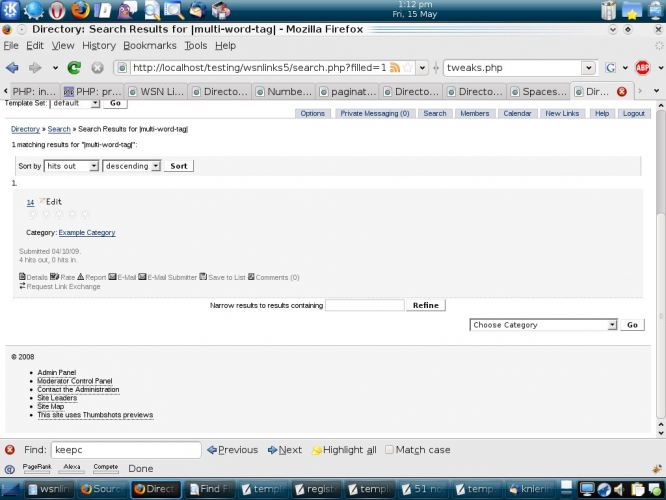The width and height of the screenshot is (666, 500).
Task: Open the Bookmarks menu
Action: 150,46
